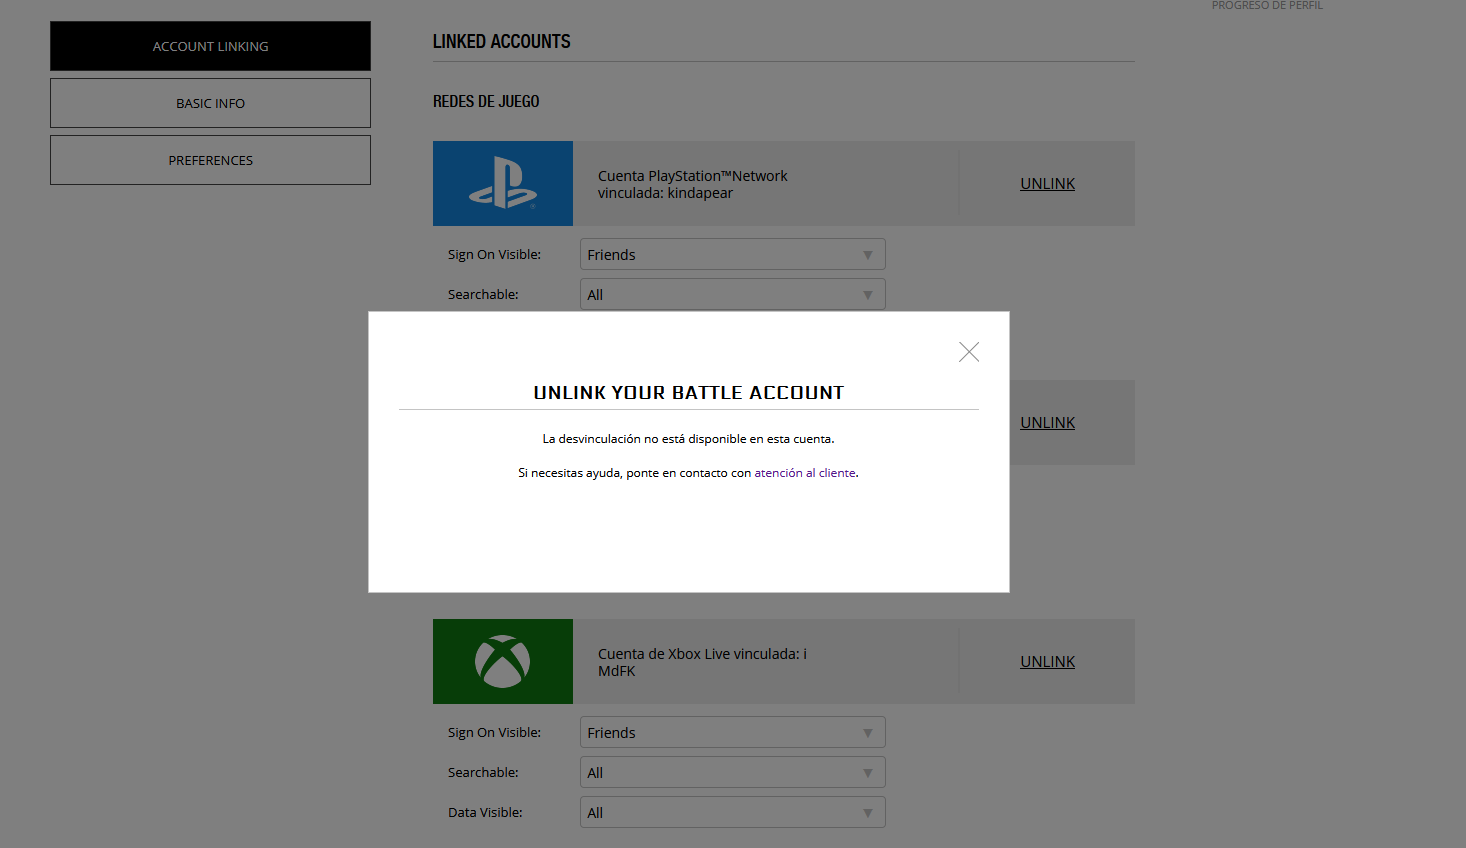
Task: Click the Unlink link behind the dialog
Action: pyautogui.click(x=1047, y=423)
